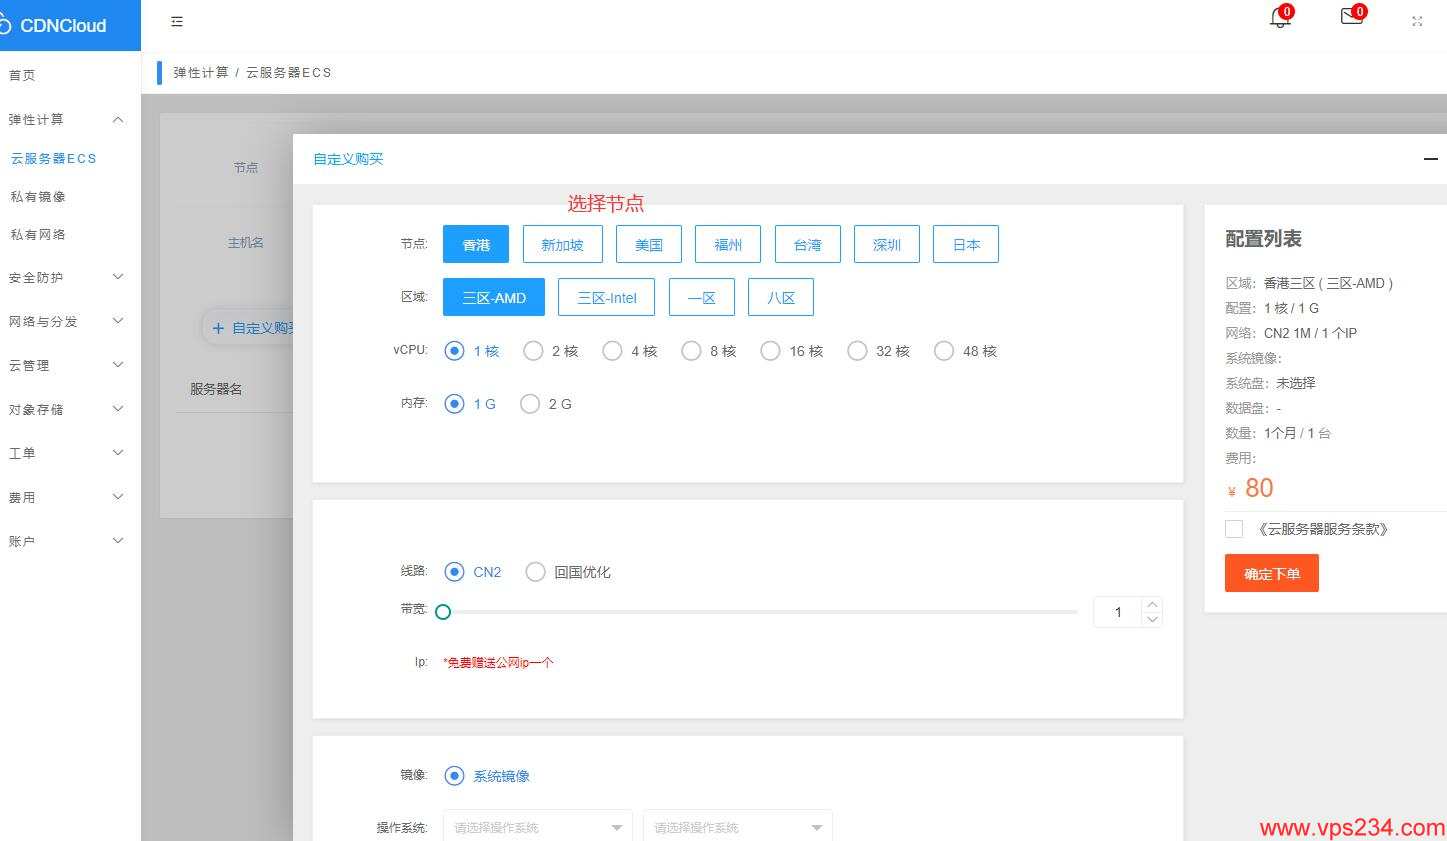Select the 8 核 vCPU option
The width and height of the screenshot is (1447, 841).
[x=709, y=351]
